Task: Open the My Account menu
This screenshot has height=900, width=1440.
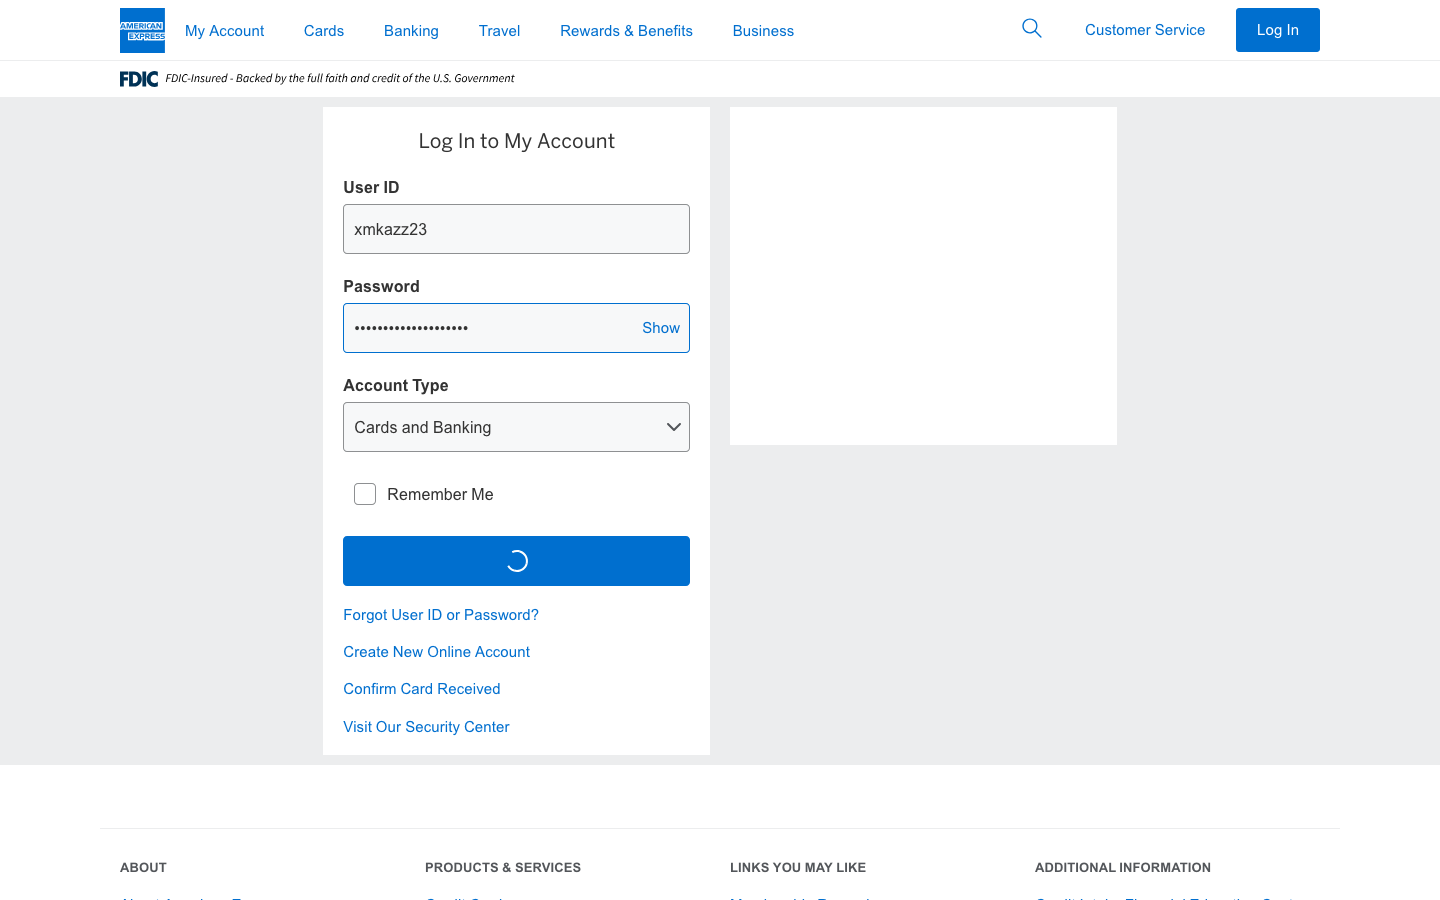Action: pos(224,31)
